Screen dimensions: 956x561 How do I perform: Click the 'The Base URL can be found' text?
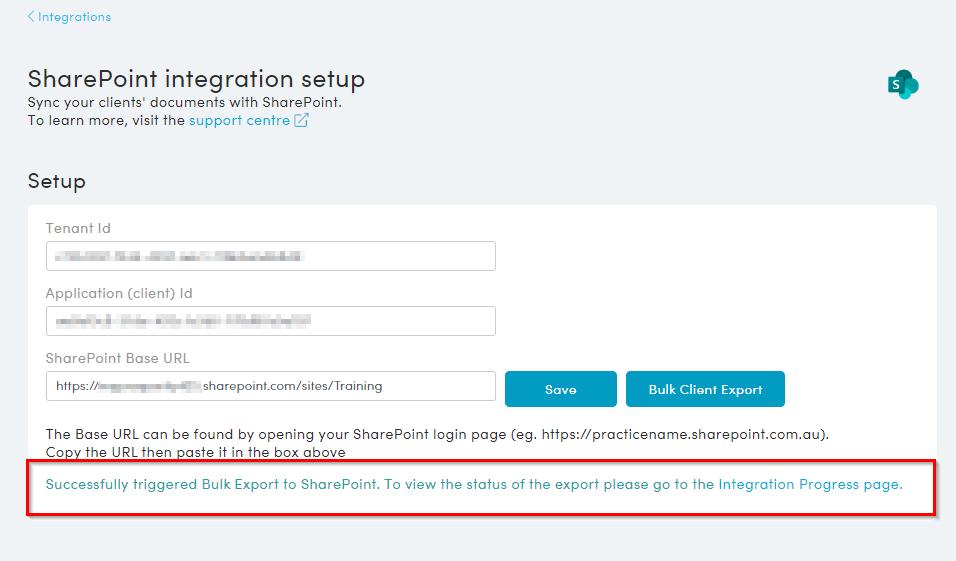437,434
